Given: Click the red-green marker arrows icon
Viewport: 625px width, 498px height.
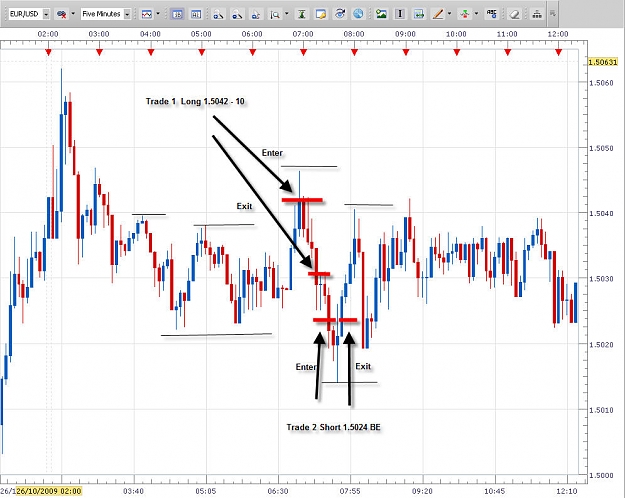Looking at the screenshot, I should coord(464,14).
